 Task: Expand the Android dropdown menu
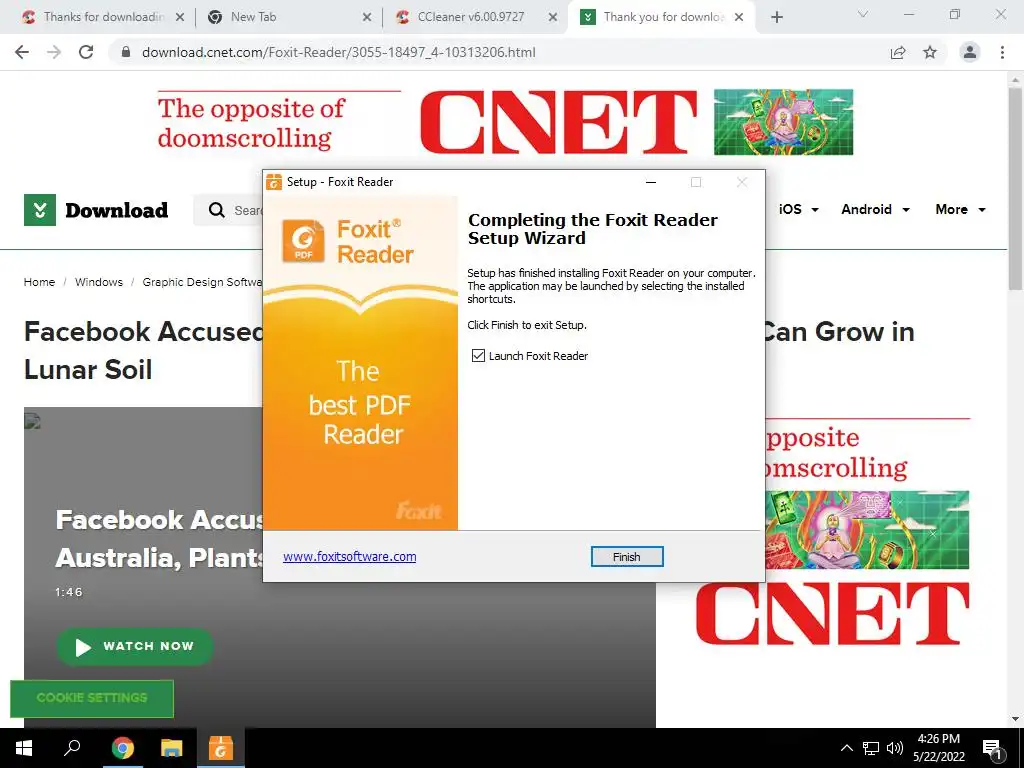(875, 210)
